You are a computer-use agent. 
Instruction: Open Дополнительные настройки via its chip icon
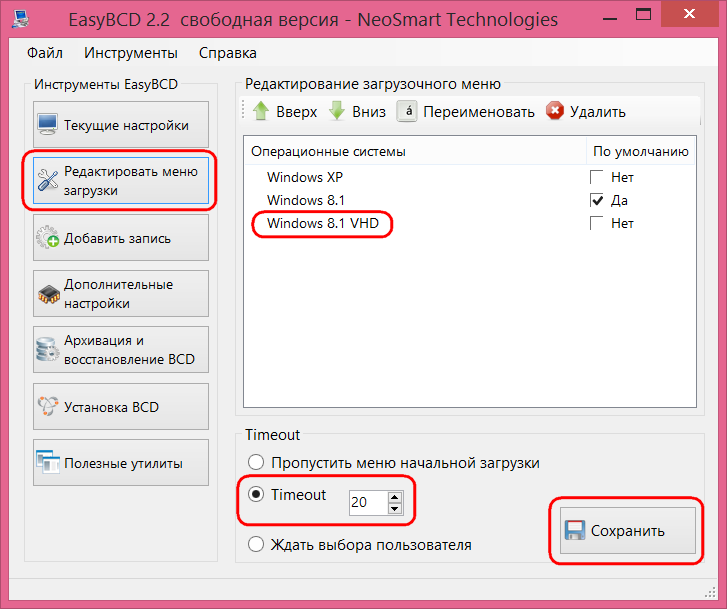click(x=49, y=294)
